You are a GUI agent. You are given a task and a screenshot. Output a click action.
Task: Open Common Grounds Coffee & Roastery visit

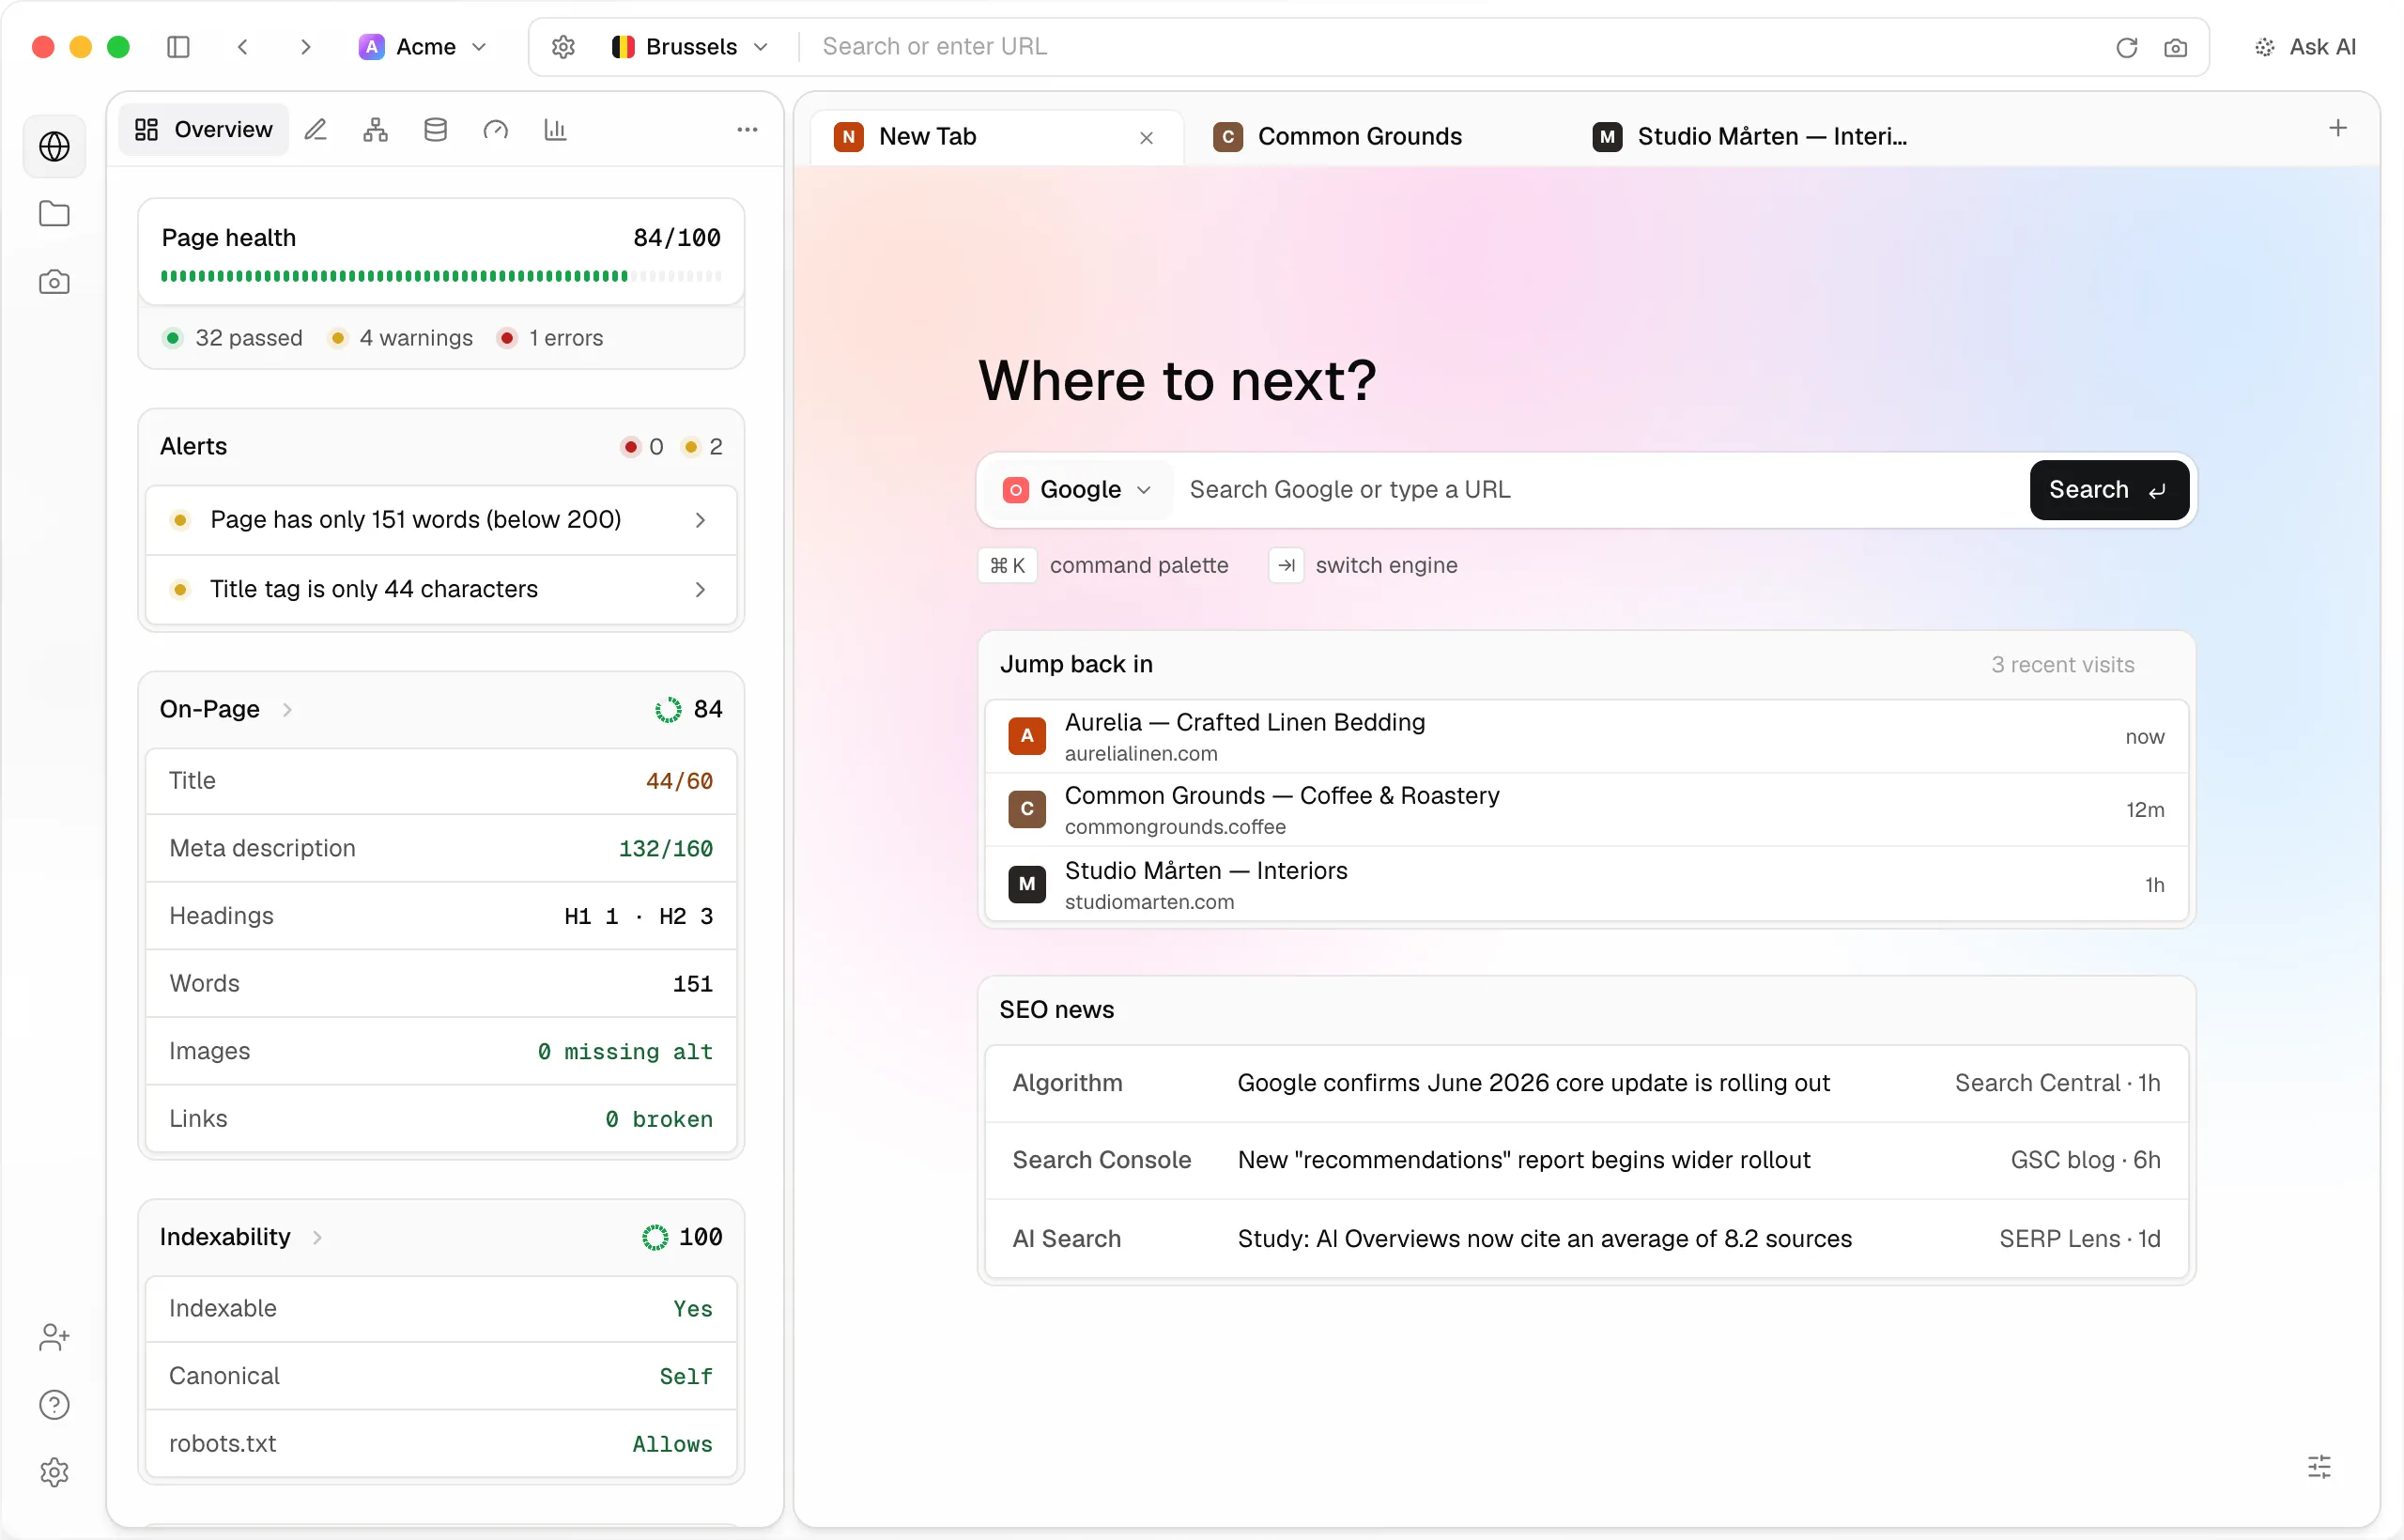pos(1587,810)
